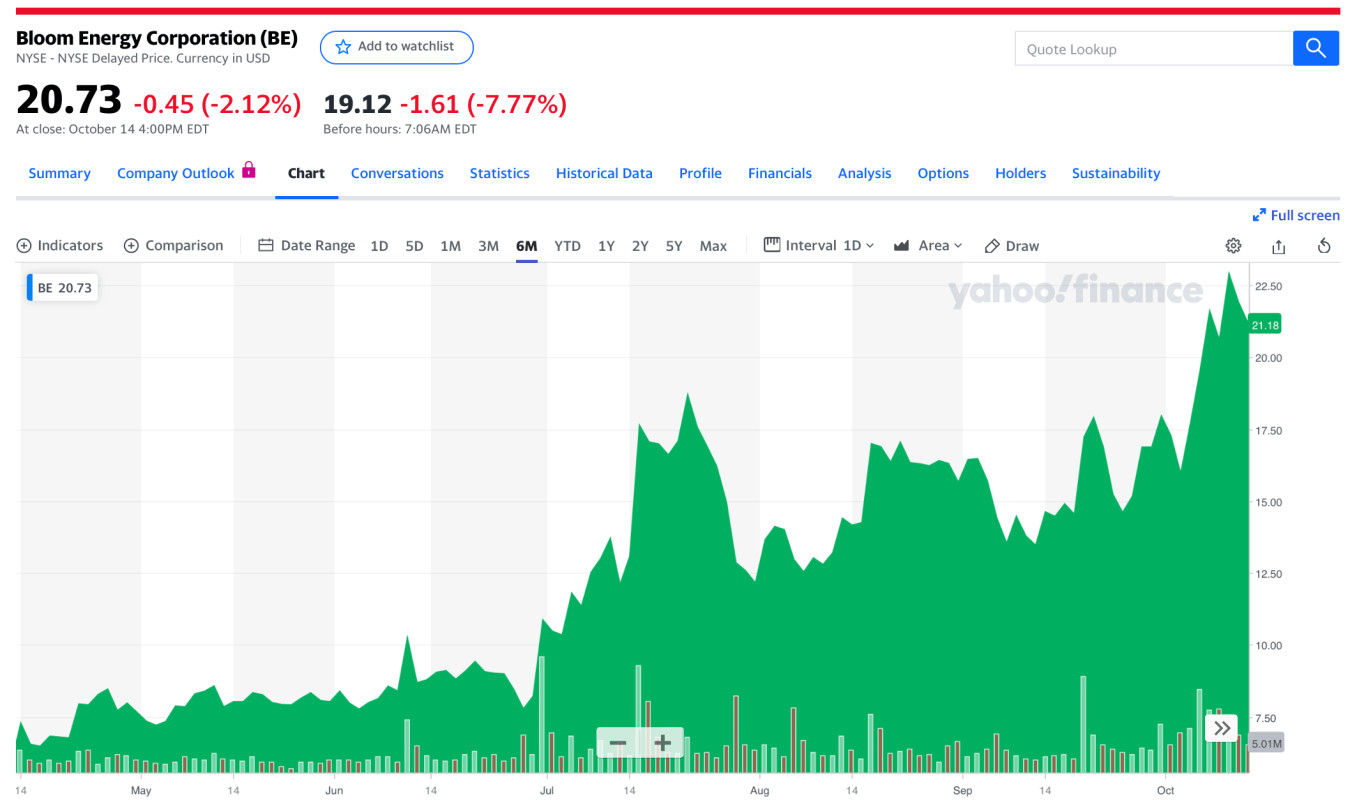
Task: Open the Sustainability tab
Action: point(1116,173)
